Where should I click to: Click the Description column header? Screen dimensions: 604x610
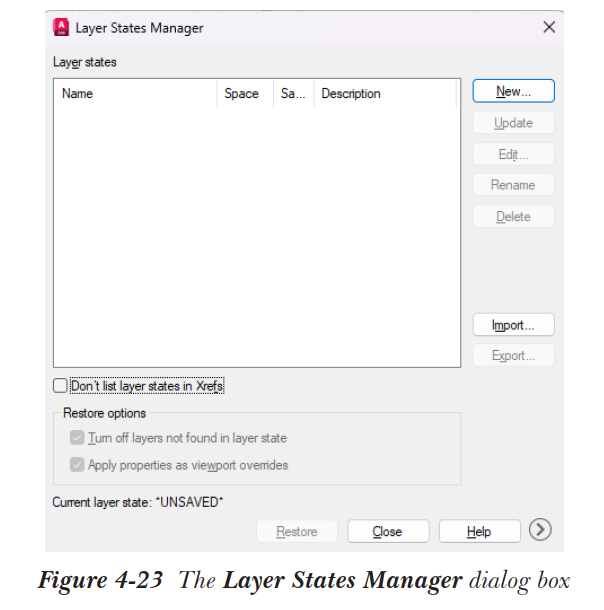pyautogui.click(x=385, y=93)
